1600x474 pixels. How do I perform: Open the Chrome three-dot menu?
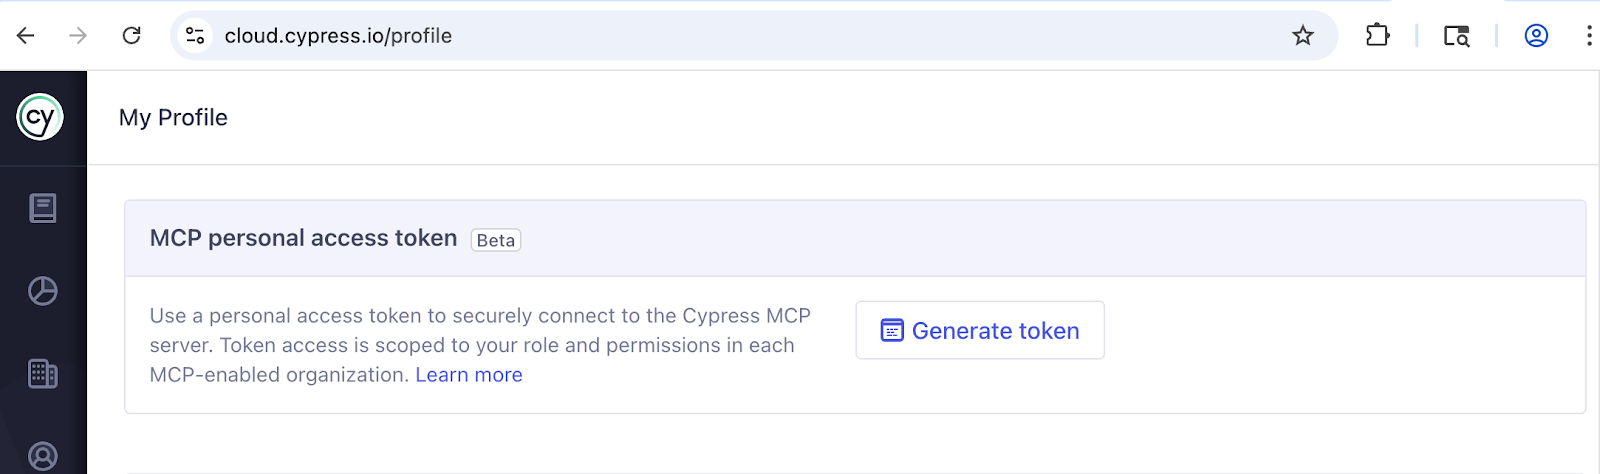[1588, 36]
